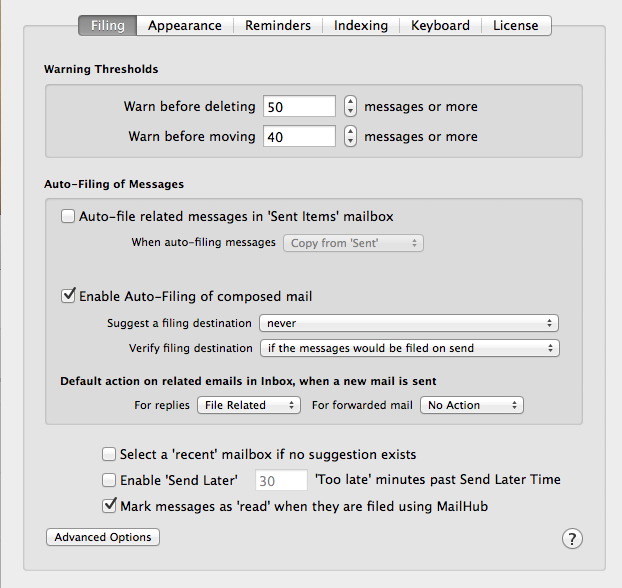The width and height of the screenshot is (622, 588).
Task: Check Select a 'recent' mailbox option
Action: point(109,454)
